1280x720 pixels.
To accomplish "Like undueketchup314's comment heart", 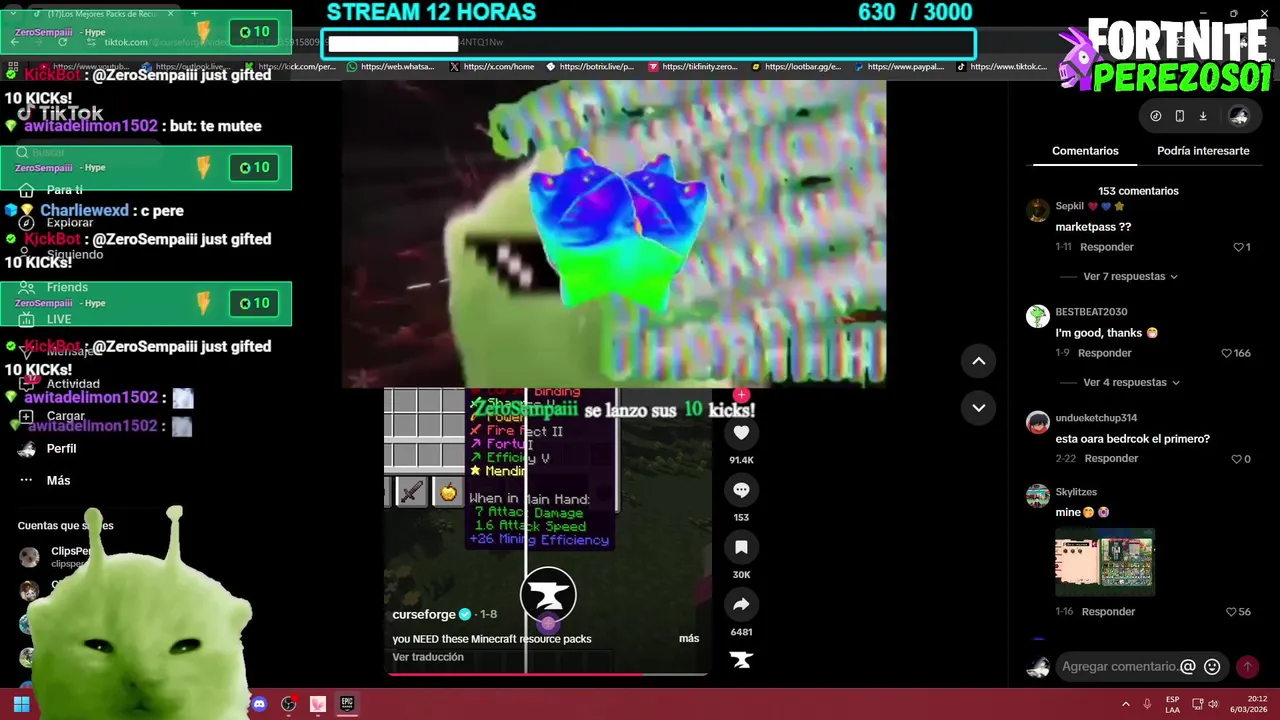I will [1237, 459].
